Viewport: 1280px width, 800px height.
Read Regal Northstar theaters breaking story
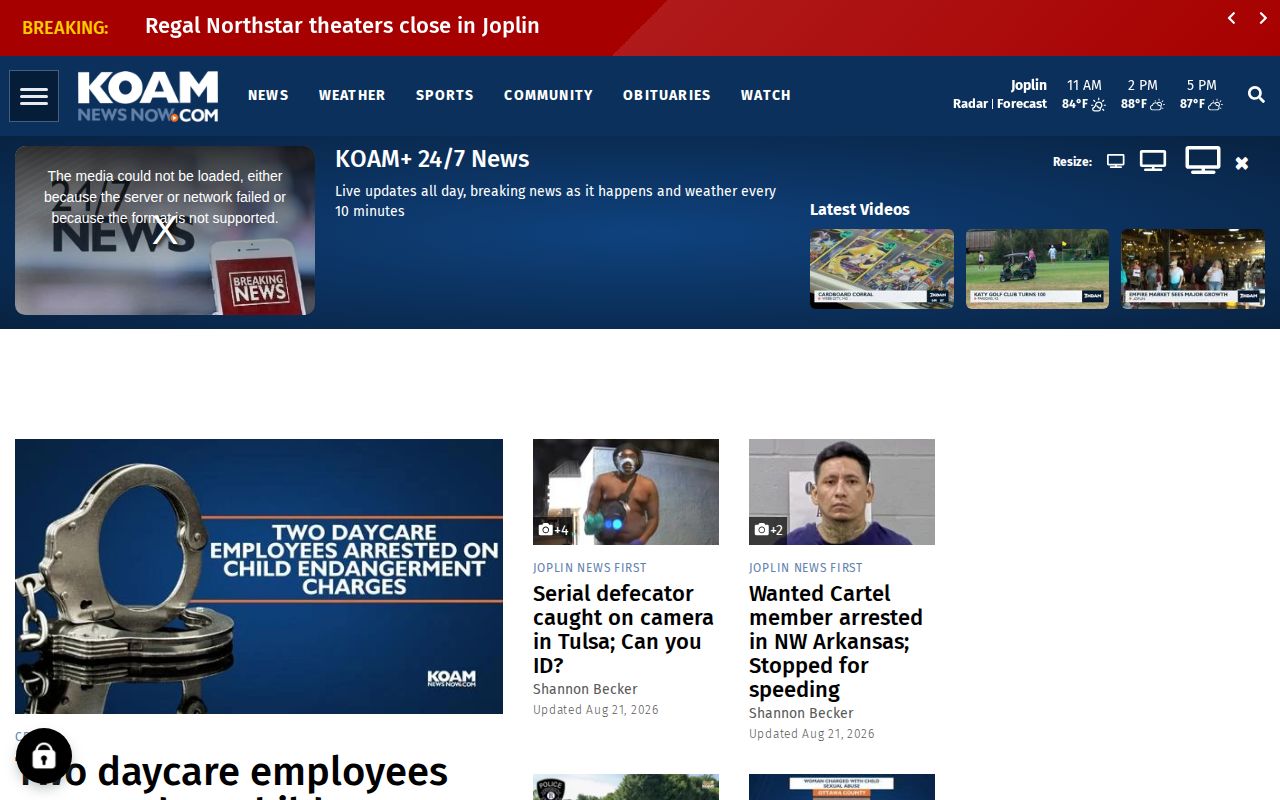[x=342, y=26]
